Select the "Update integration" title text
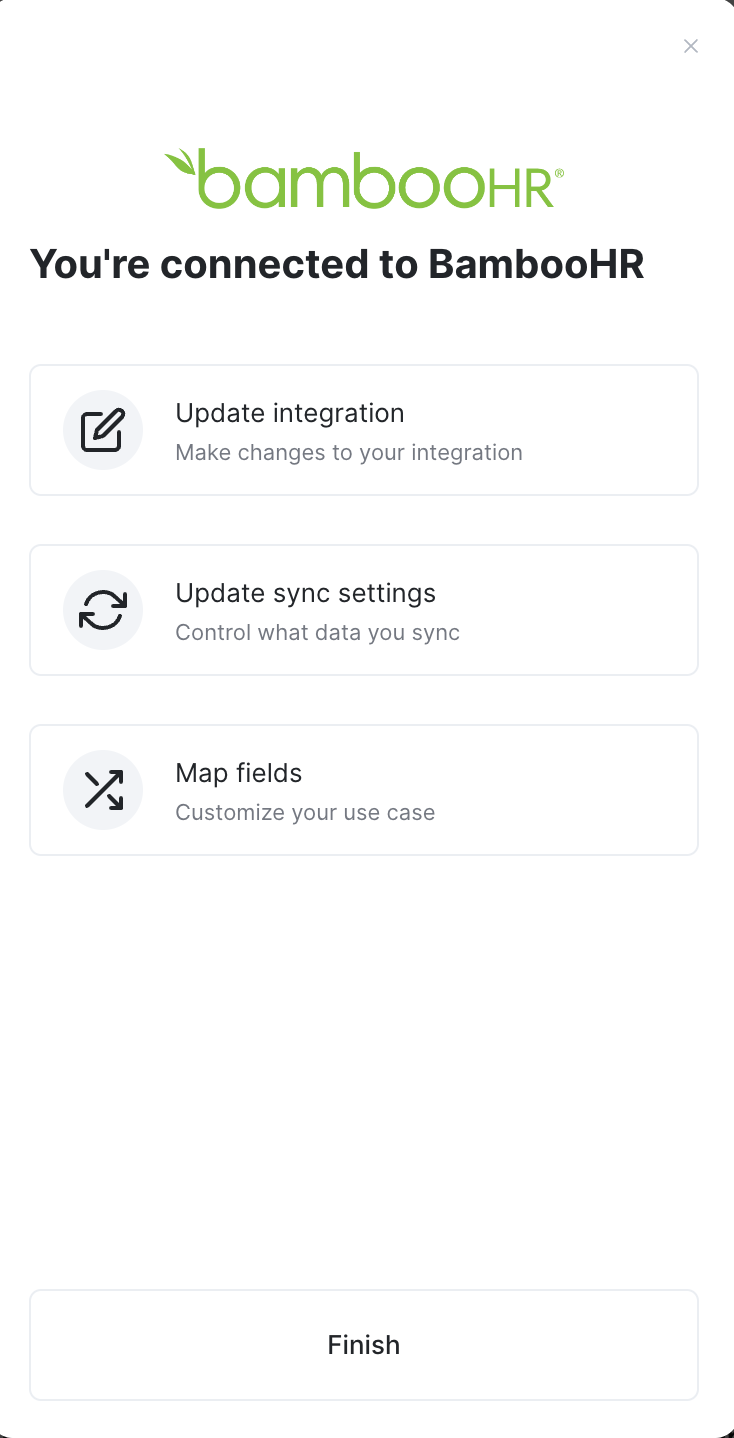Image resolution: width=734 pixels, height=1438 pixels. 290,413
